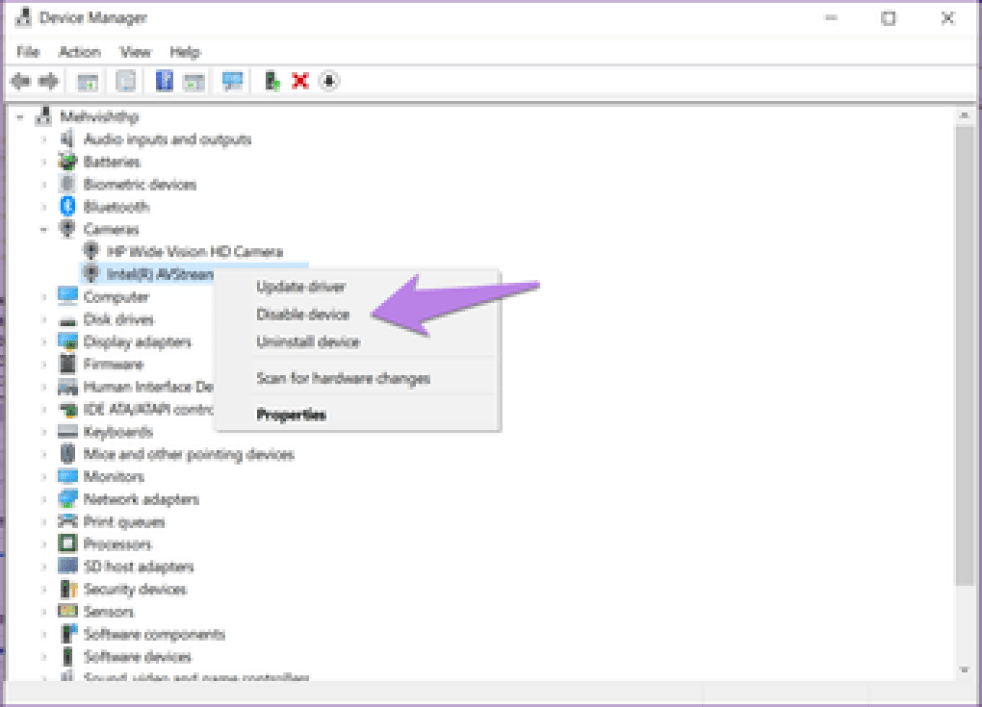Open the Action menu
The image size is (982, 707).
pyautogui.click(x=79, y=52)
